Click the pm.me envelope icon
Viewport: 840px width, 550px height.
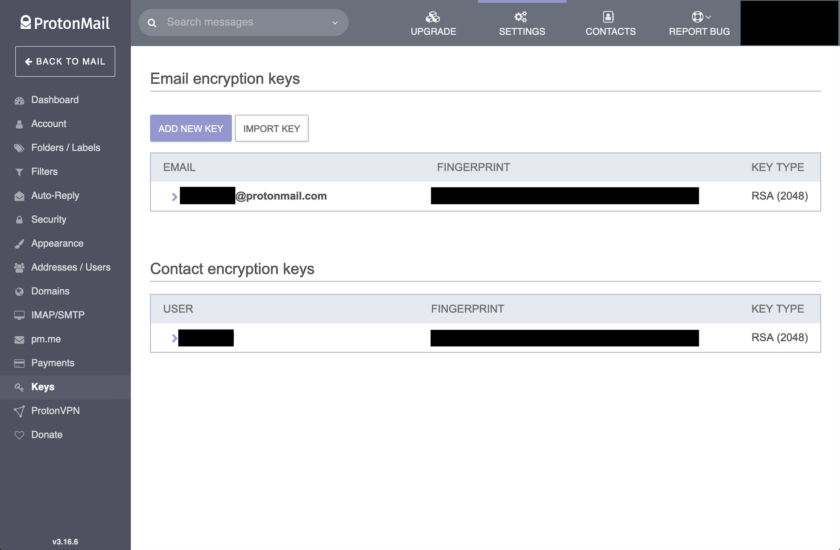tap(19, 340)
